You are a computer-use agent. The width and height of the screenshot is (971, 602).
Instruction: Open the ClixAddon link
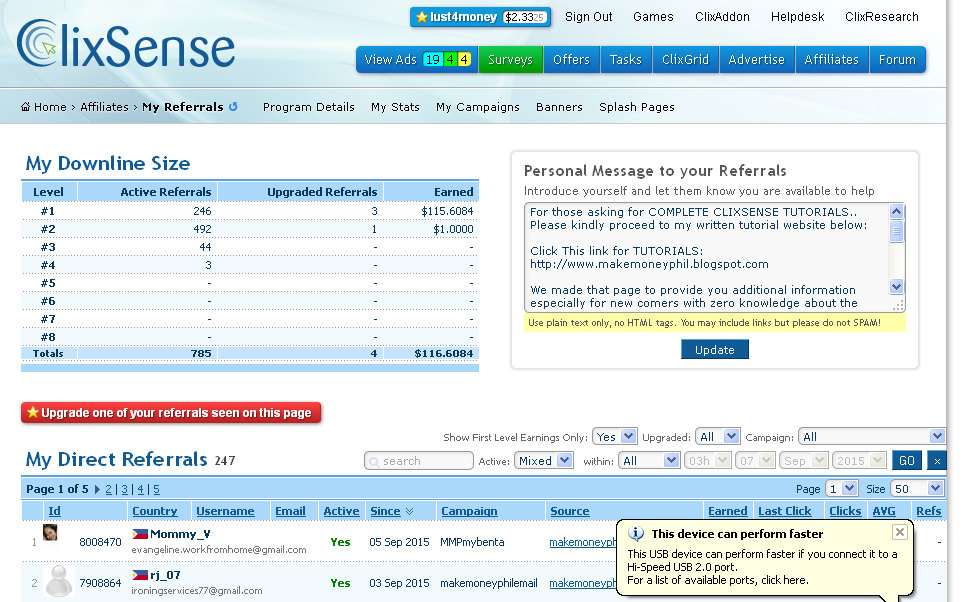[722, 17]
